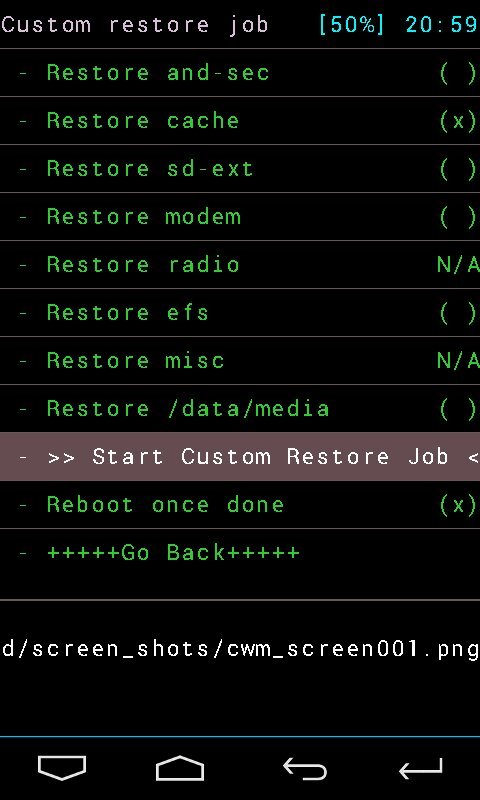
Task: Select the Restore radio menu entry
Action: click(240, 265)
